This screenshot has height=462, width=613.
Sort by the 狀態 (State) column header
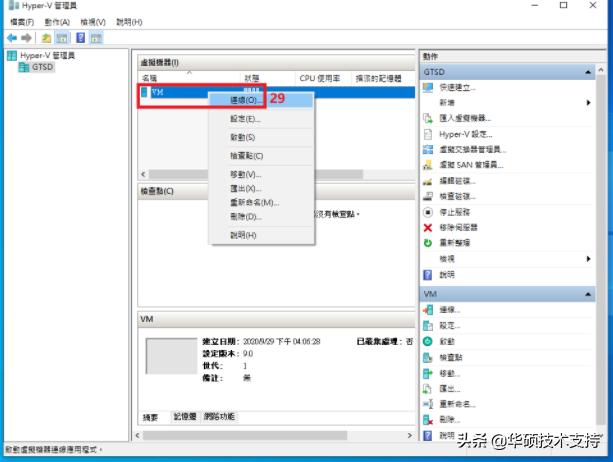pyautogui.click(x=268, y=79)
